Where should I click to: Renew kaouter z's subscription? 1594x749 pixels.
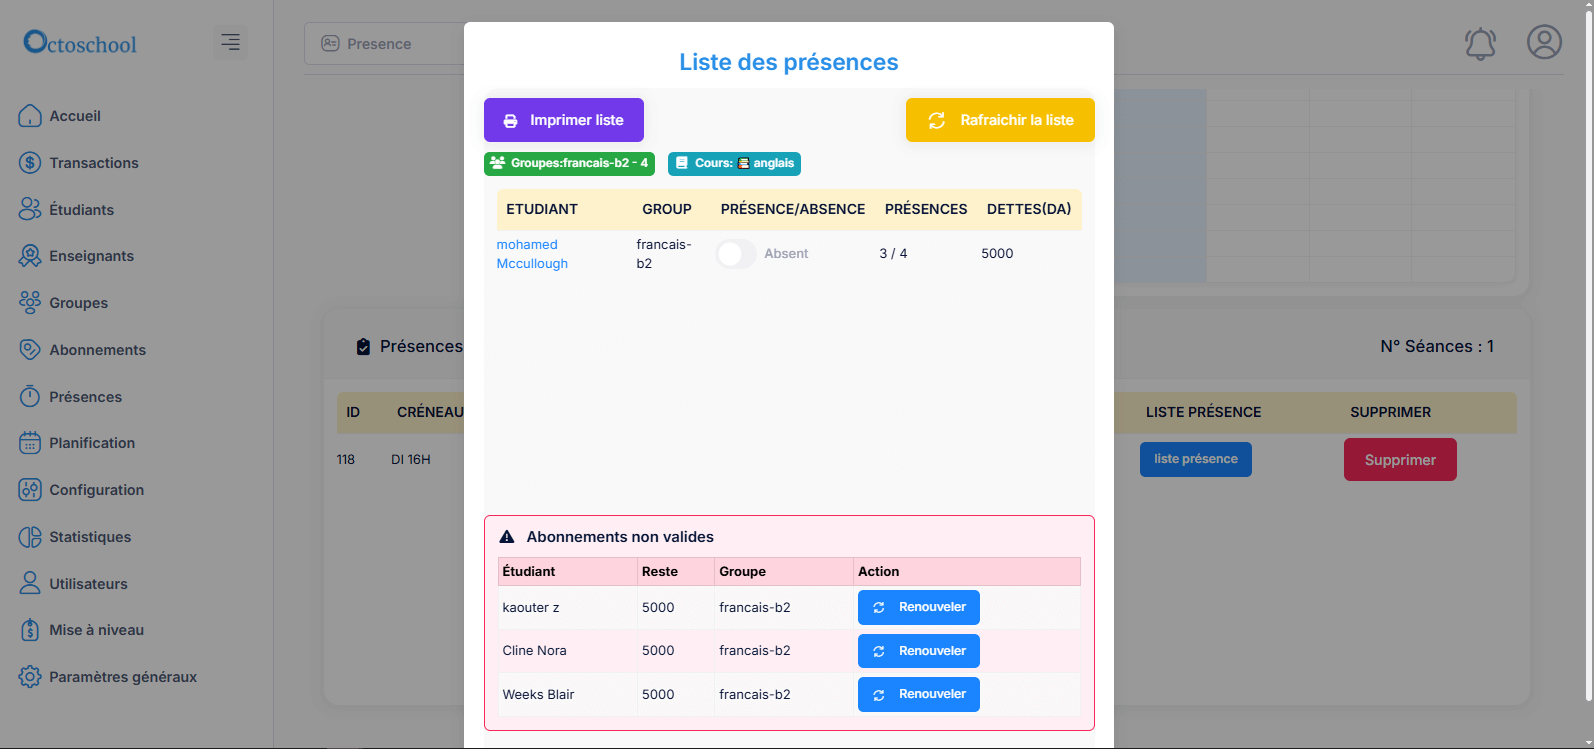click(x=918, y=607)
